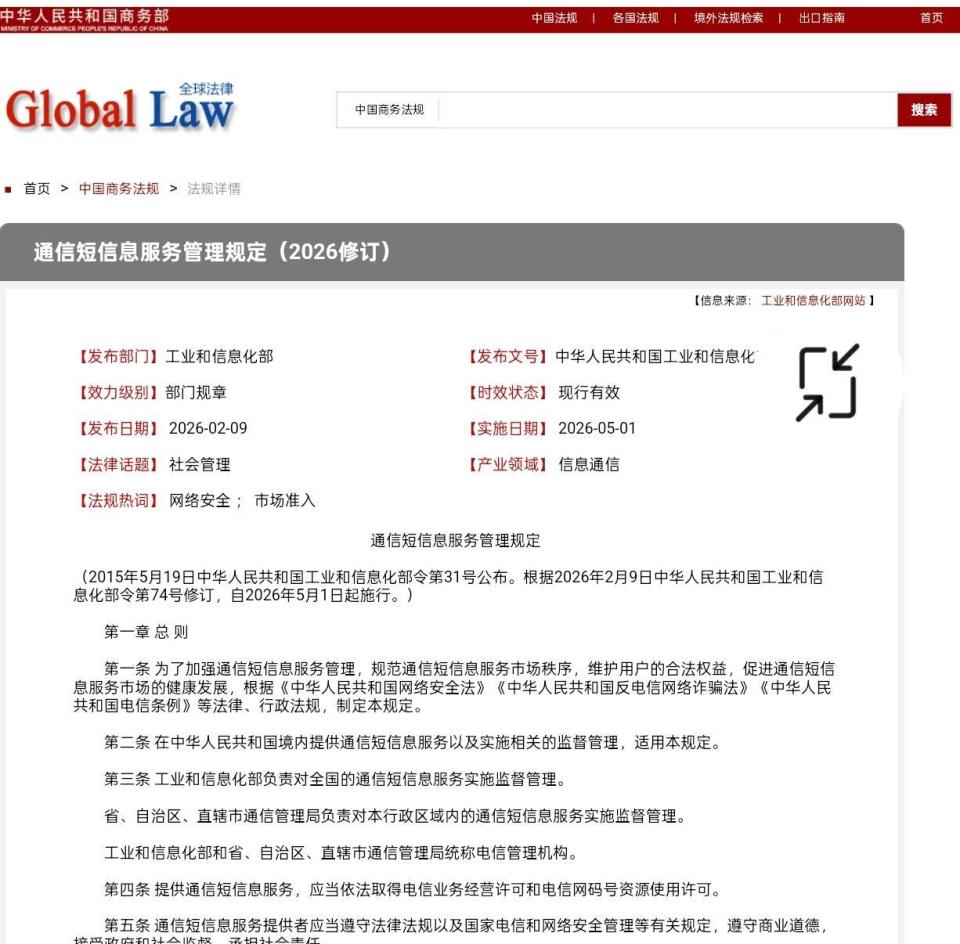Open the 中国商务法规 search category selector
Image resolution: width=960 pixels, height=944 pixels.
pyautogui.click(x=389, y=110)
